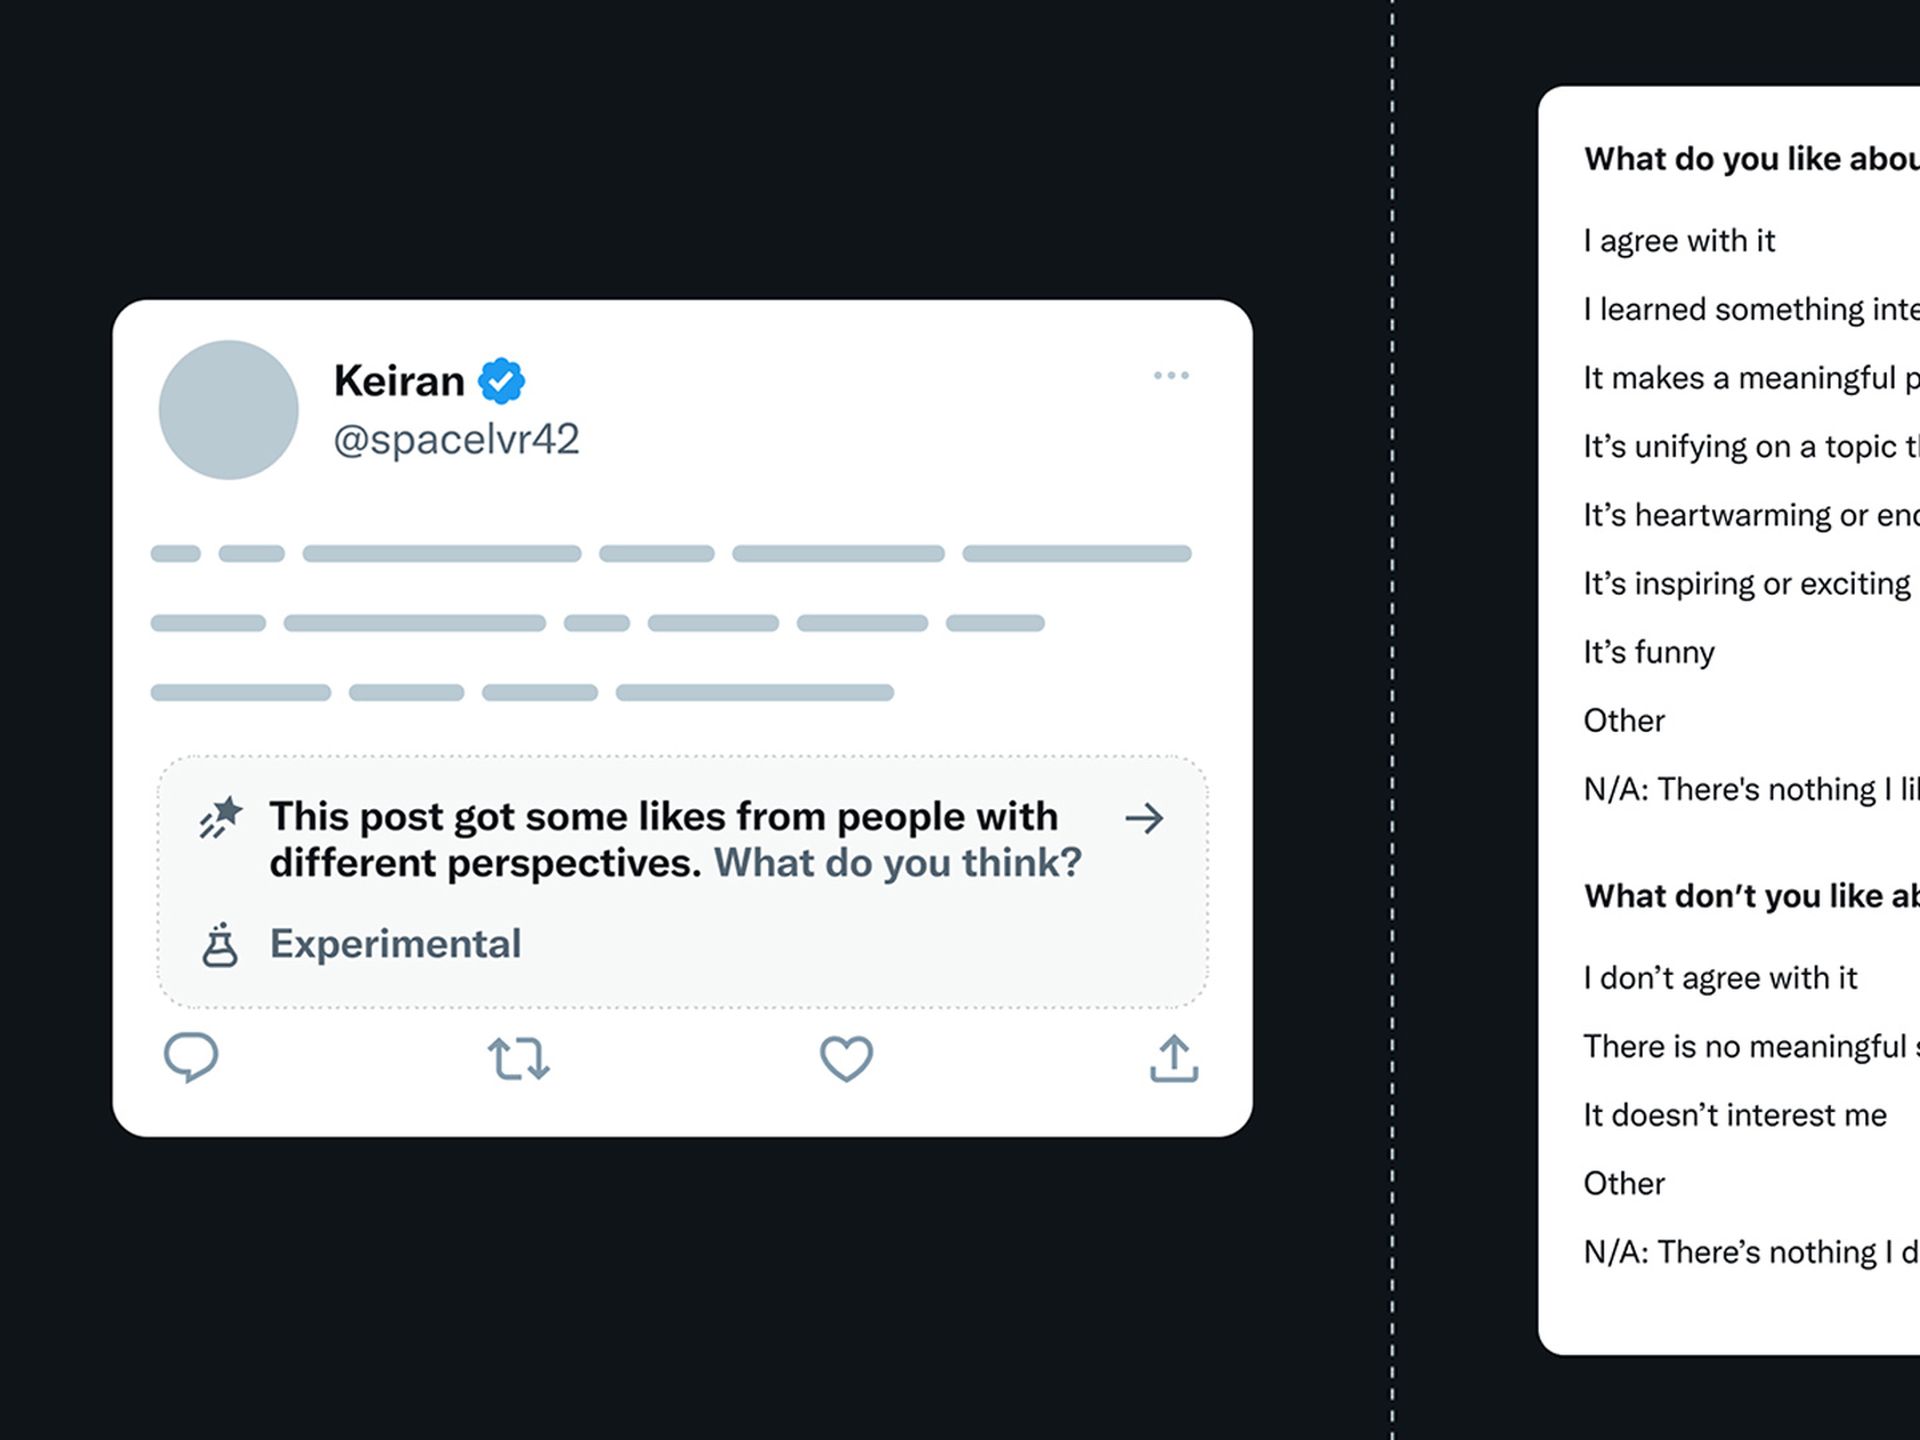
Task: Select "It's inspiring or exciting" option
Action: [1746, 584]
